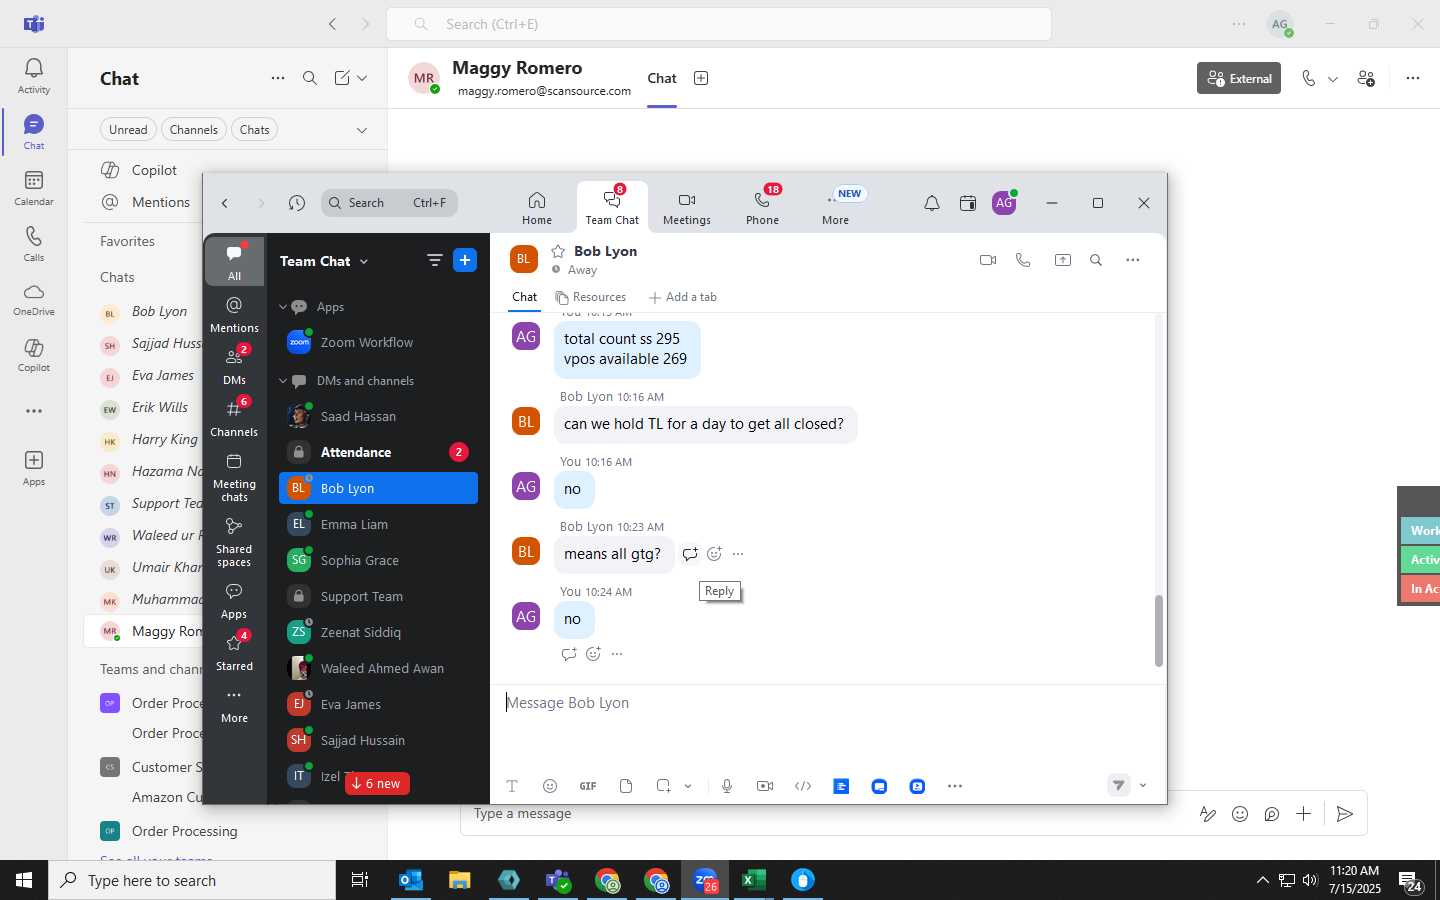
Task: Collapse DMs and channels section in Zoom
Action: click(x=283, y=381)
